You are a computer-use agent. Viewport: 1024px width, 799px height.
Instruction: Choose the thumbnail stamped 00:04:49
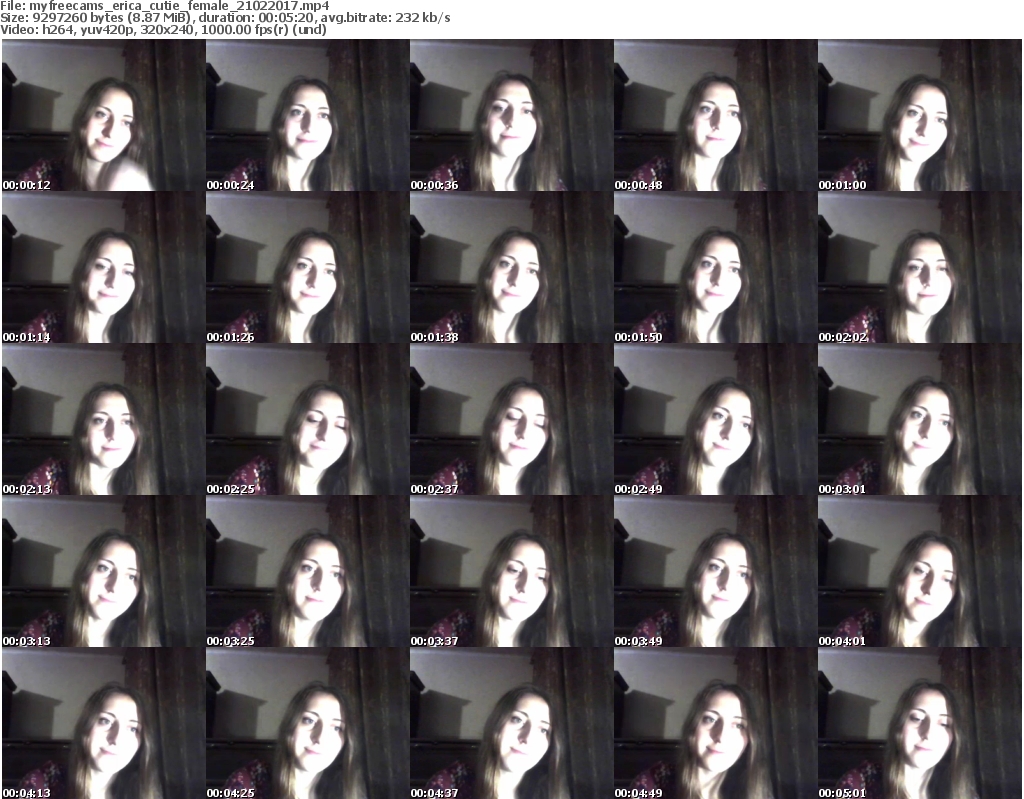[x=715, y=723]
